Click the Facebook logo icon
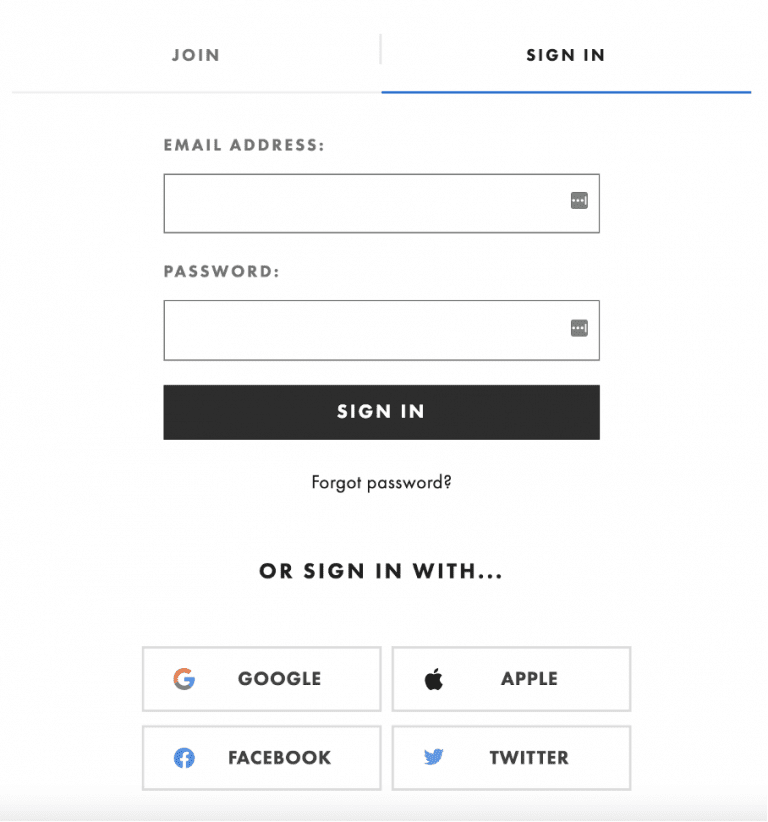Viewport: 768px width, 822px height. point(184,758)
